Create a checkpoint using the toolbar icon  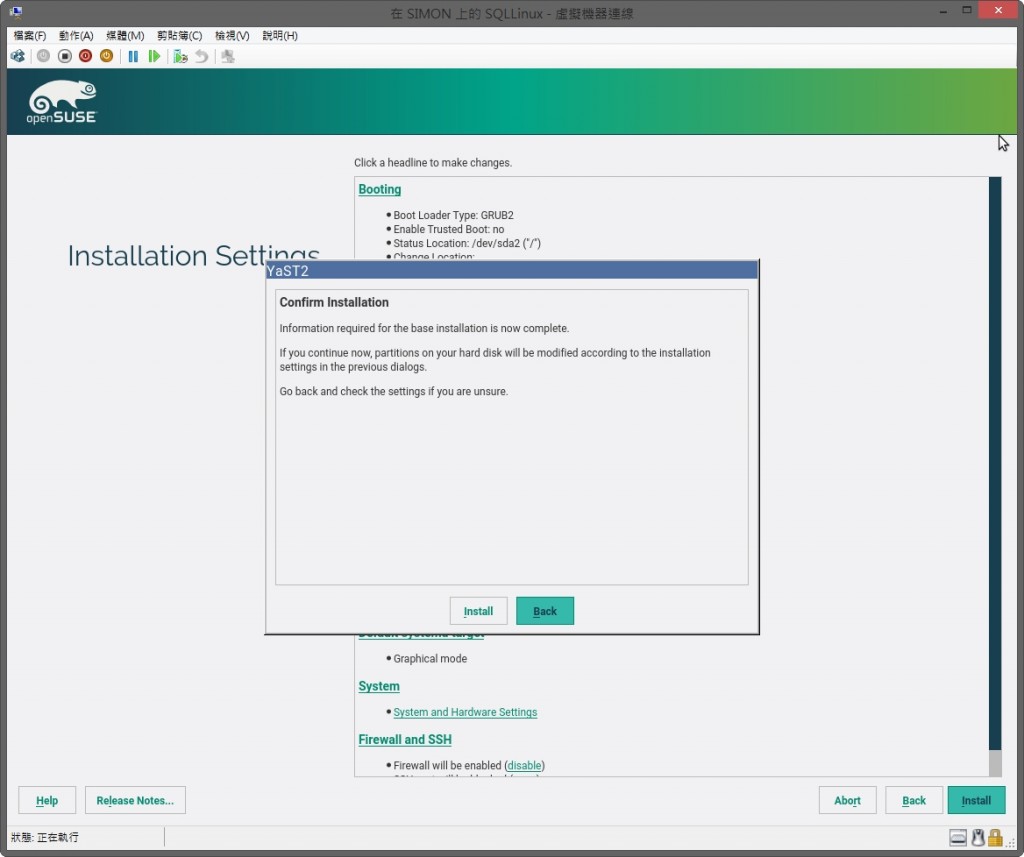[x=180, y=56]
